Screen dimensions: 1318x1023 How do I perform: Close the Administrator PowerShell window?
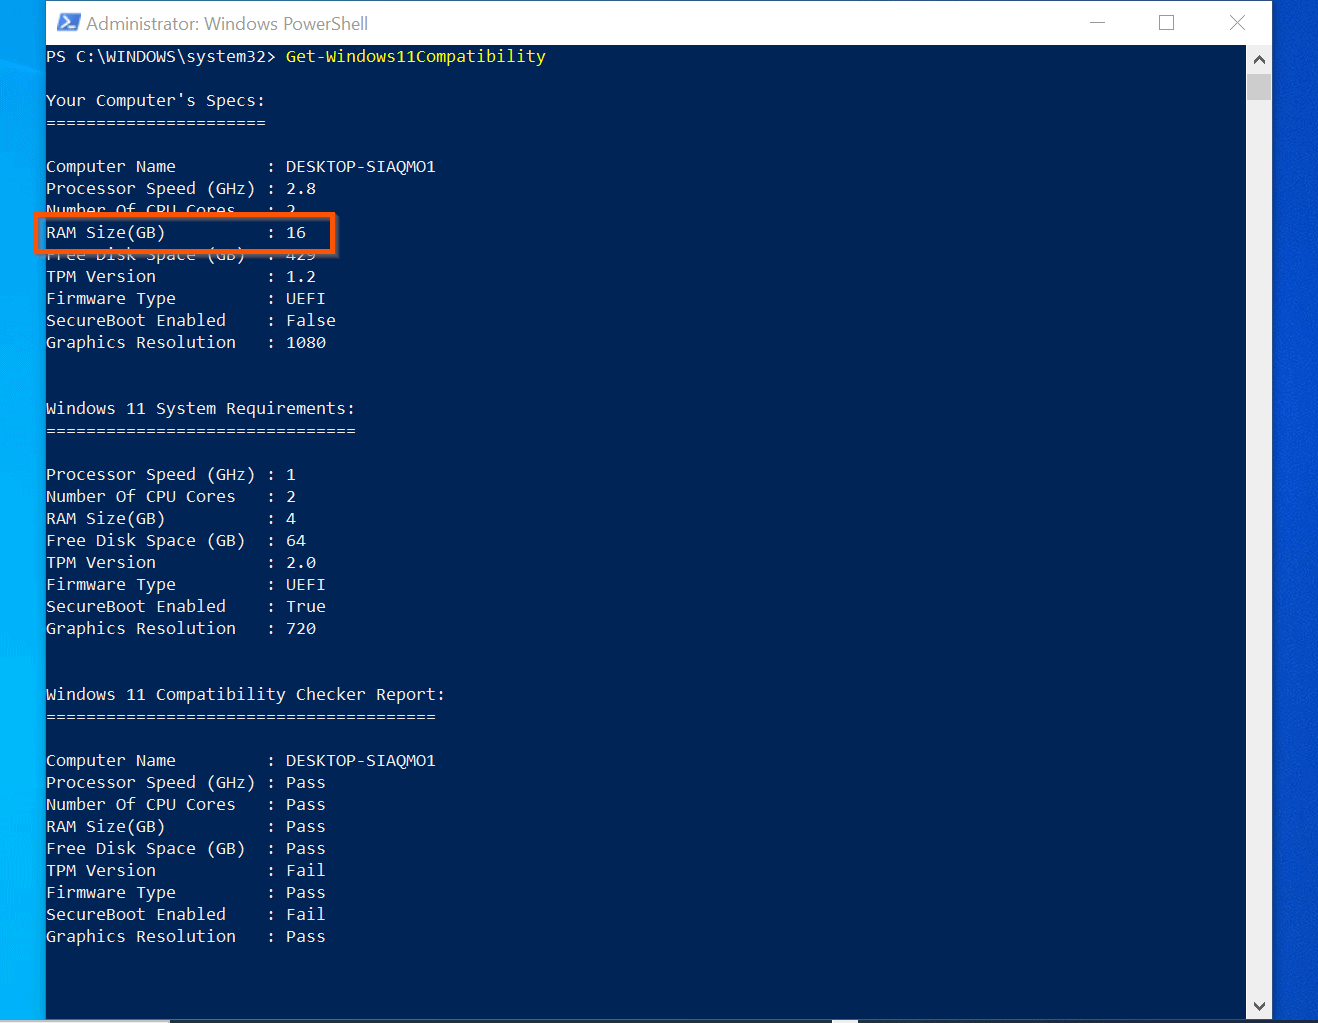pos(1237,23)
